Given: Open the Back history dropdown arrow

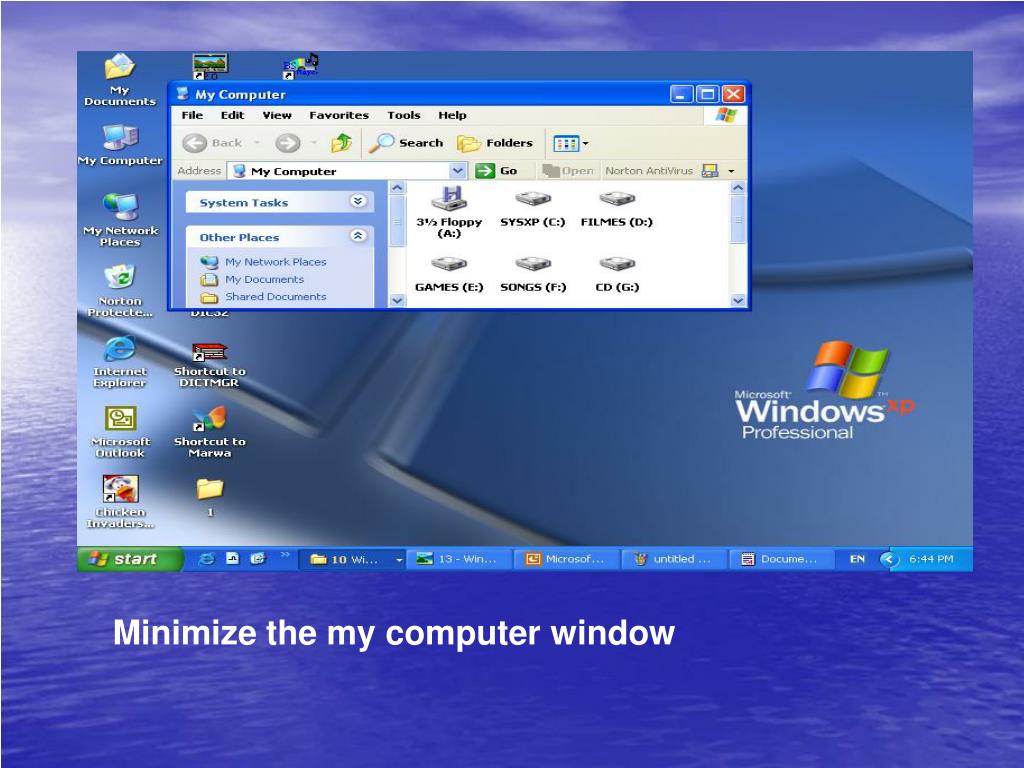Looking at the screenshot, I should [x=257, y=142].
